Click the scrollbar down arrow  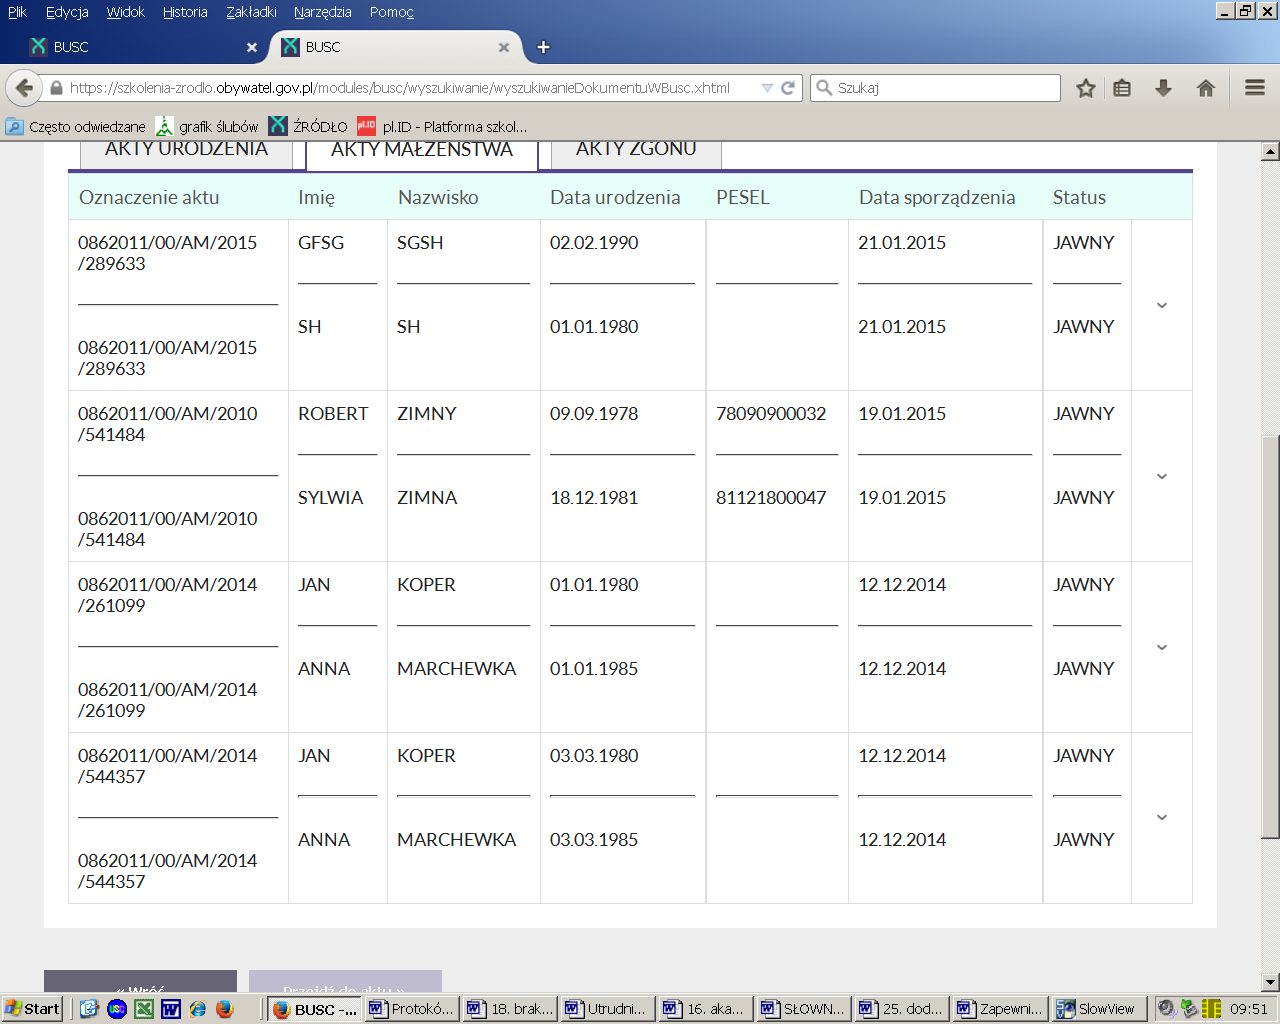[x=1270, y=982]
